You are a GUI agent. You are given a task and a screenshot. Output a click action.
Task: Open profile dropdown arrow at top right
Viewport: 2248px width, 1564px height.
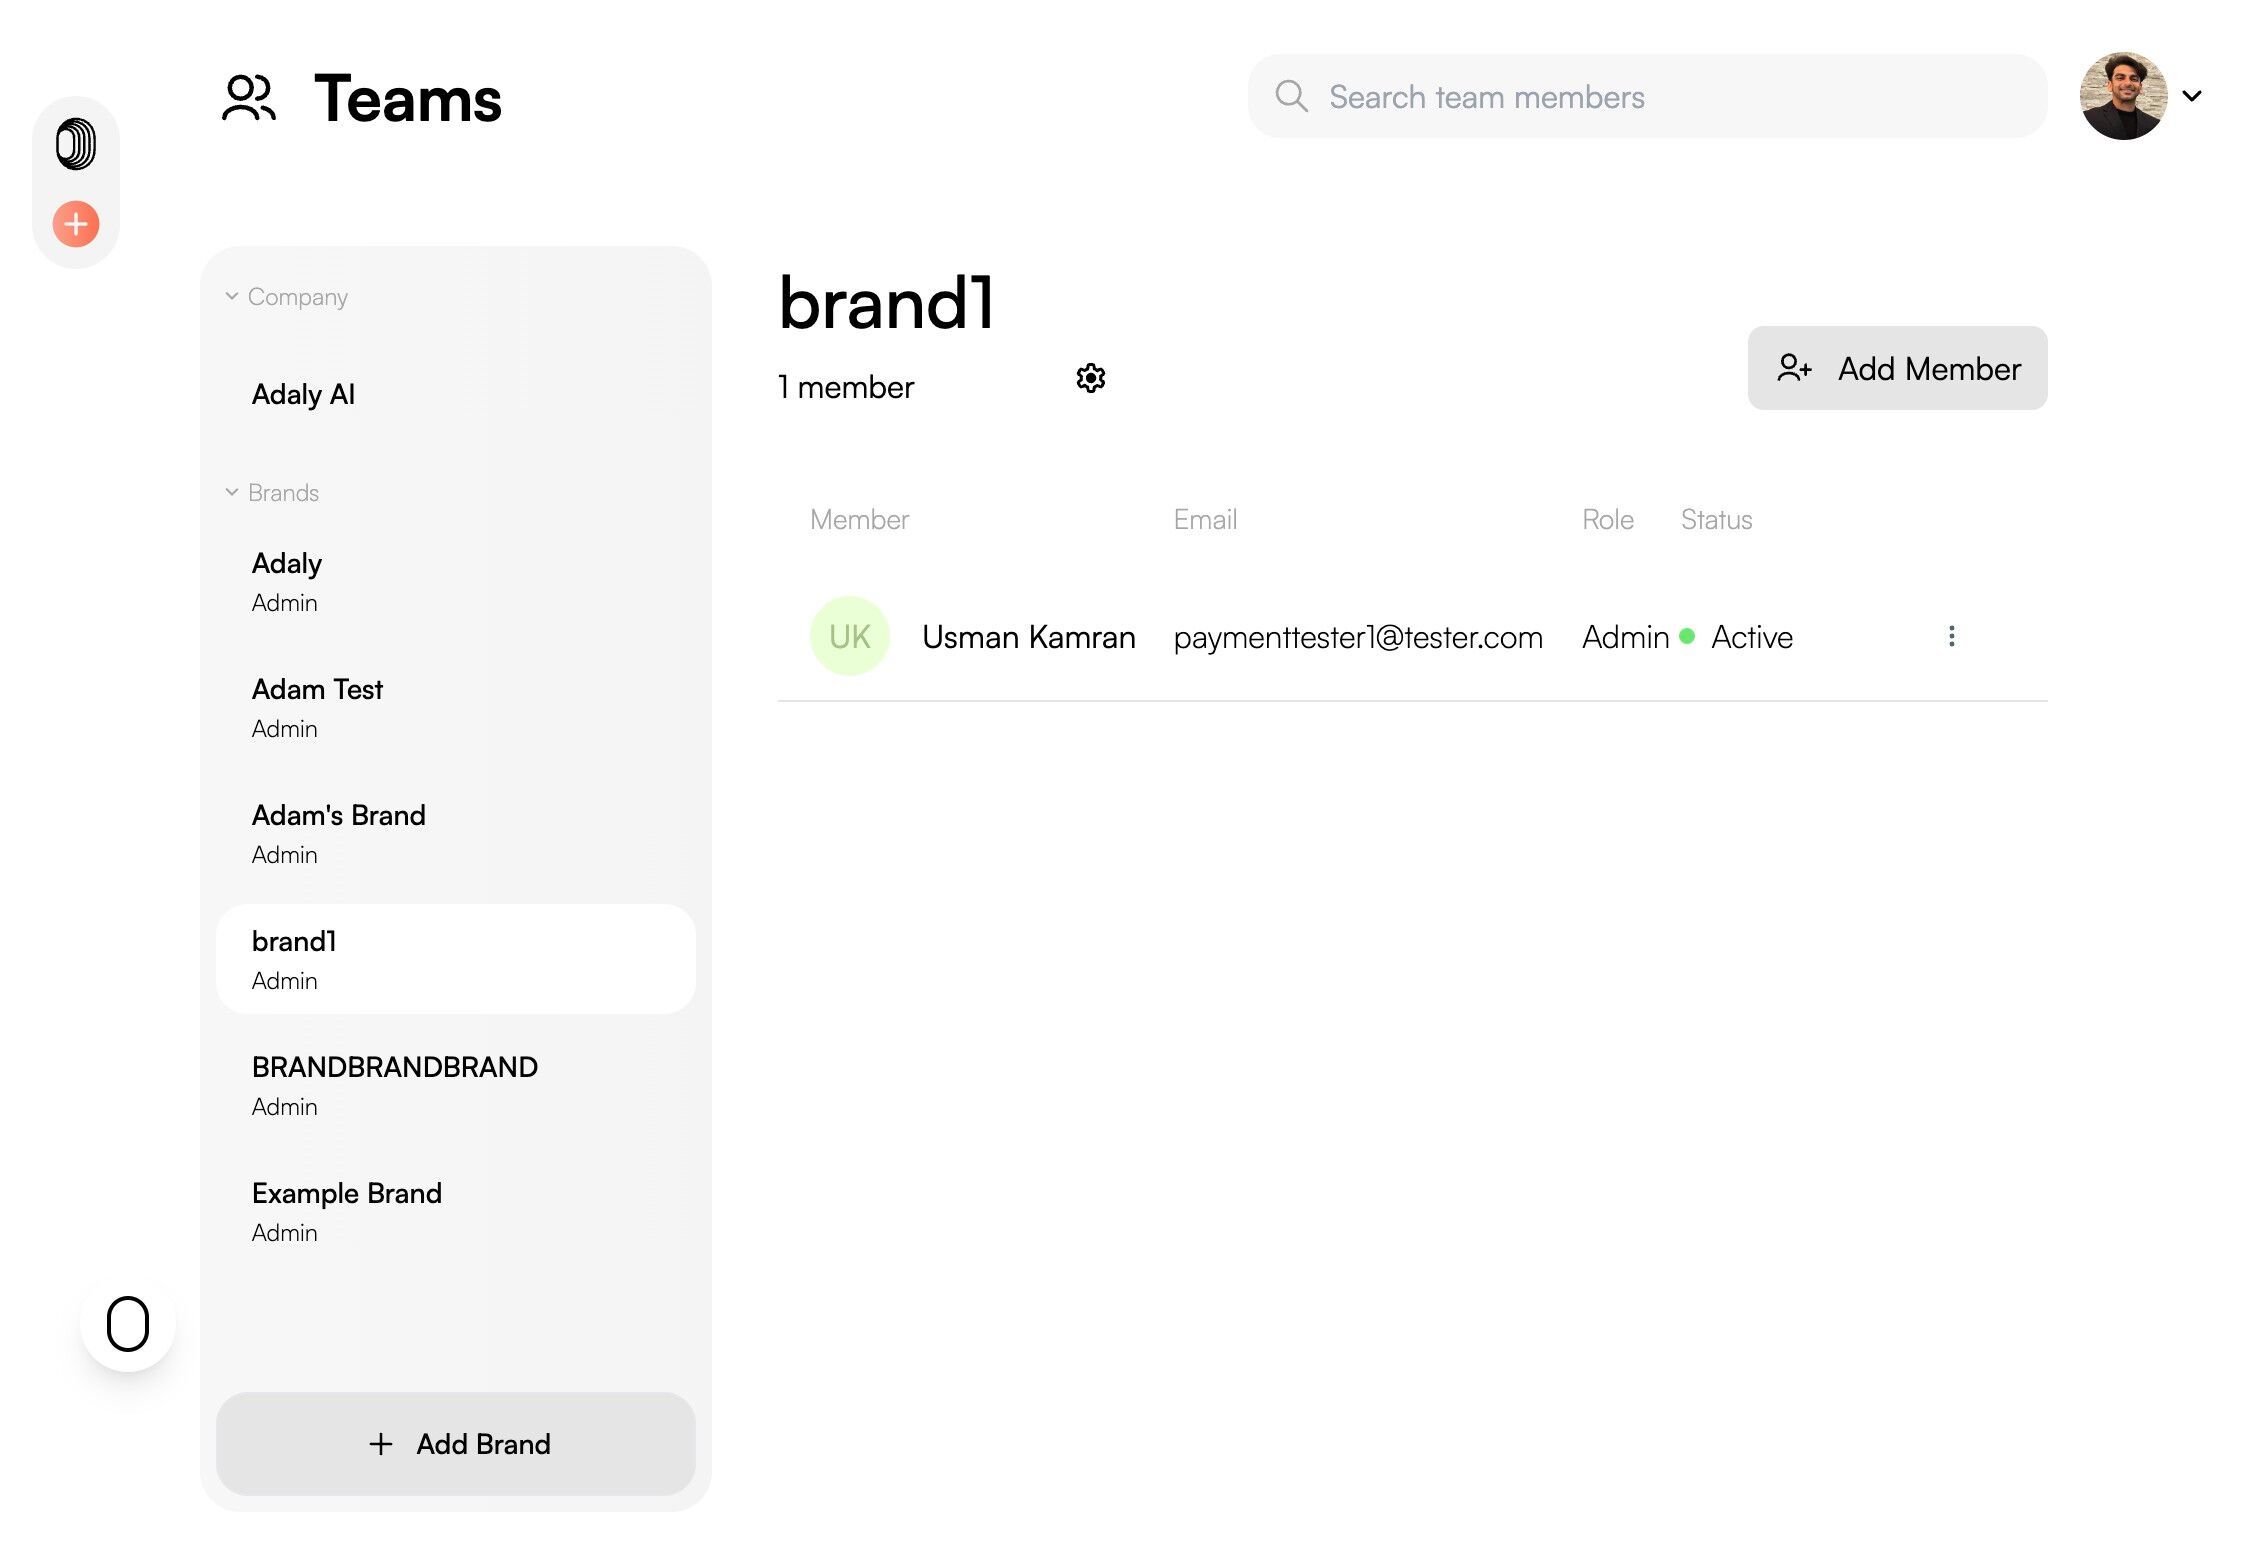click(2192, 96)
